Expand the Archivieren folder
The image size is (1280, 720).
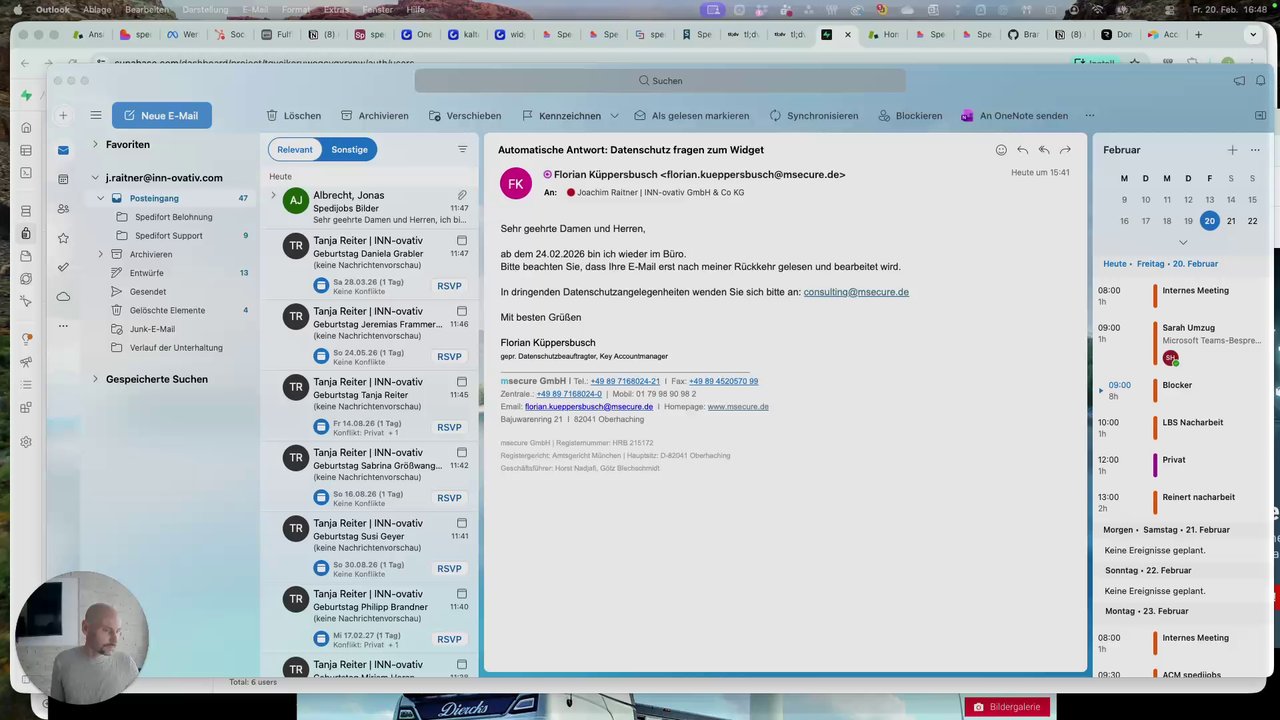[101, 254]
